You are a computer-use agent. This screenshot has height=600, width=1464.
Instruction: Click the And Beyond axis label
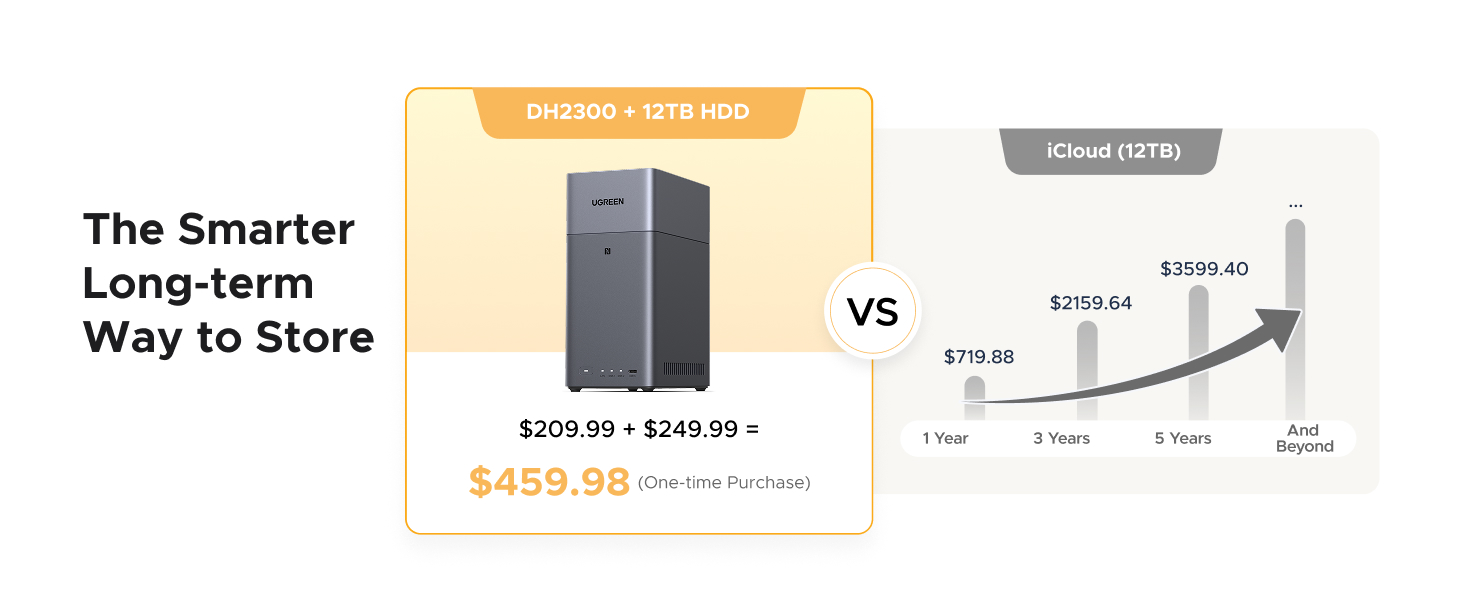point(1304,439)
